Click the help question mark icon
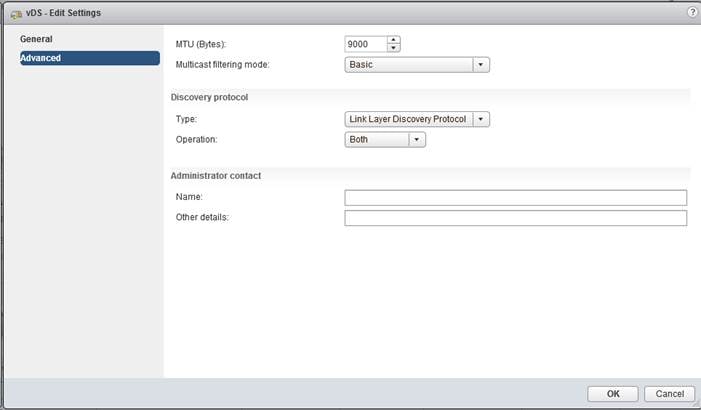Image resolution: width=701 pixels, height=410 pixels. pyautogui.click(x=692, y=13)
